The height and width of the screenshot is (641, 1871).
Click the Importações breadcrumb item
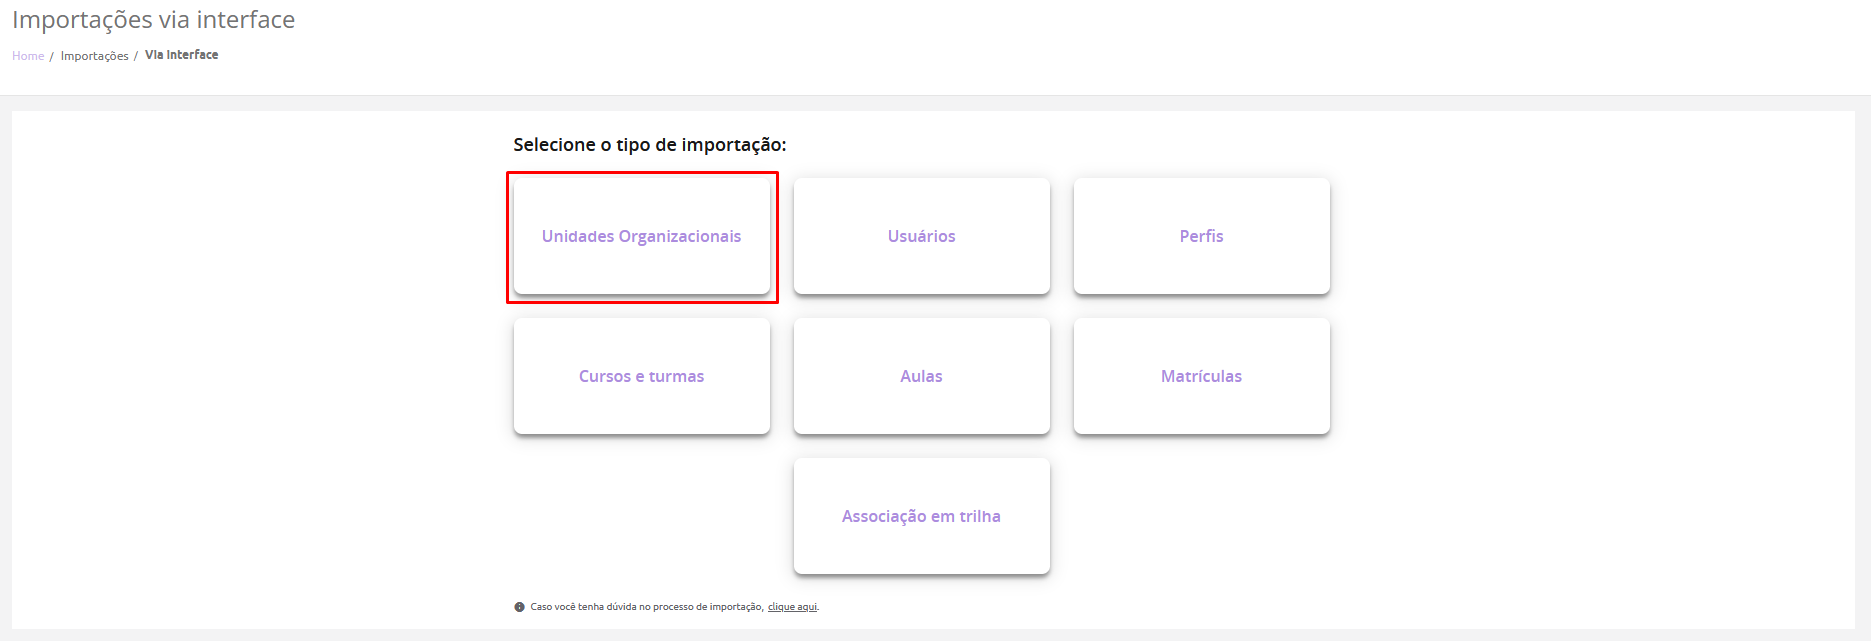pos(94,56)
